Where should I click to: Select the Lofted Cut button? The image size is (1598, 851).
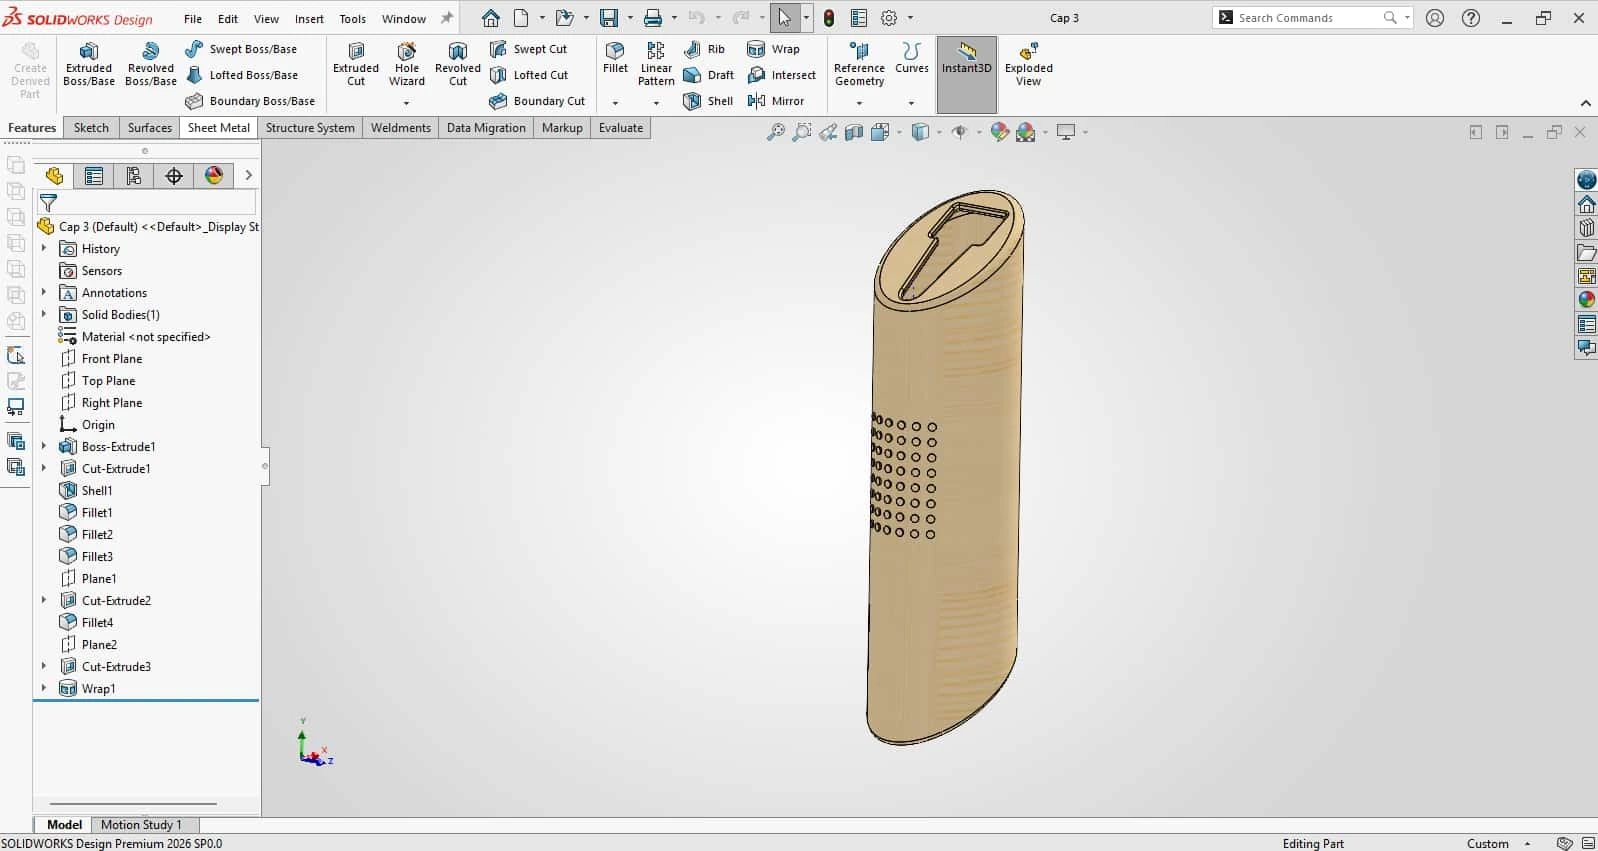click(529, 75)
